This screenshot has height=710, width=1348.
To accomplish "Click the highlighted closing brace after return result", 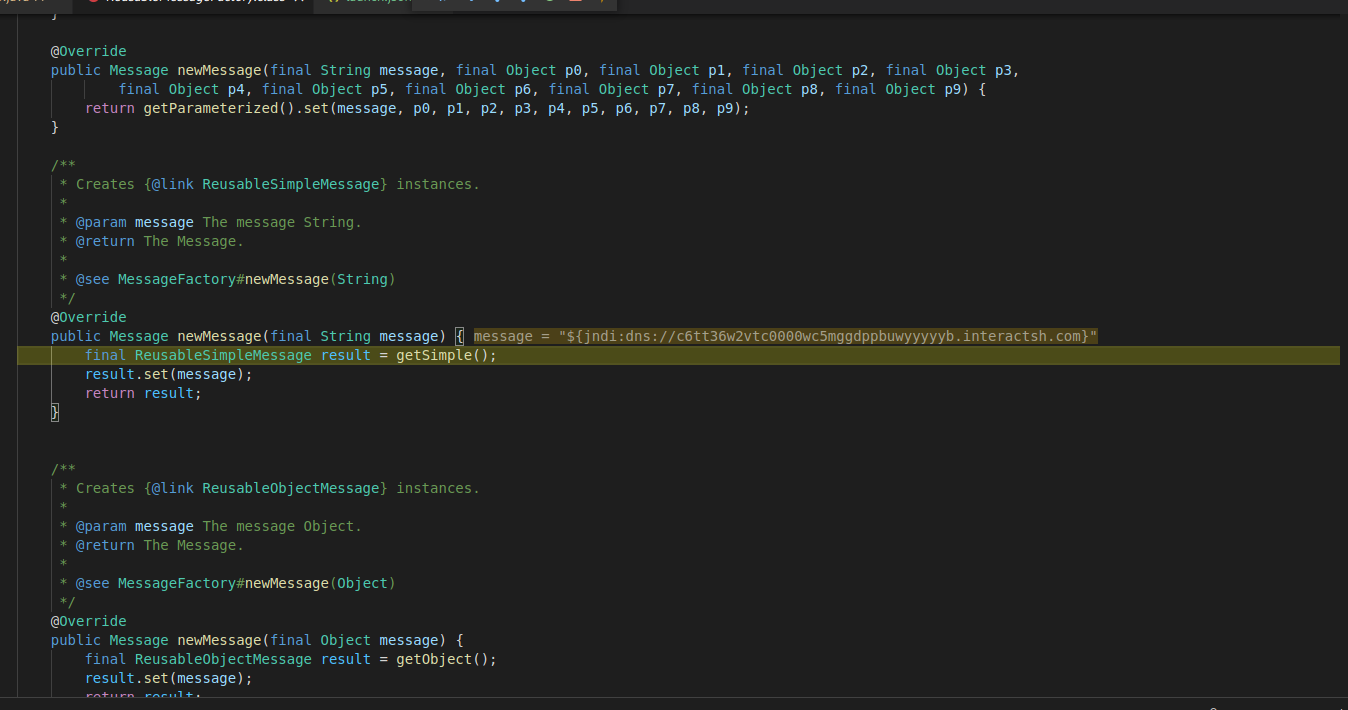I will [55, 412].
